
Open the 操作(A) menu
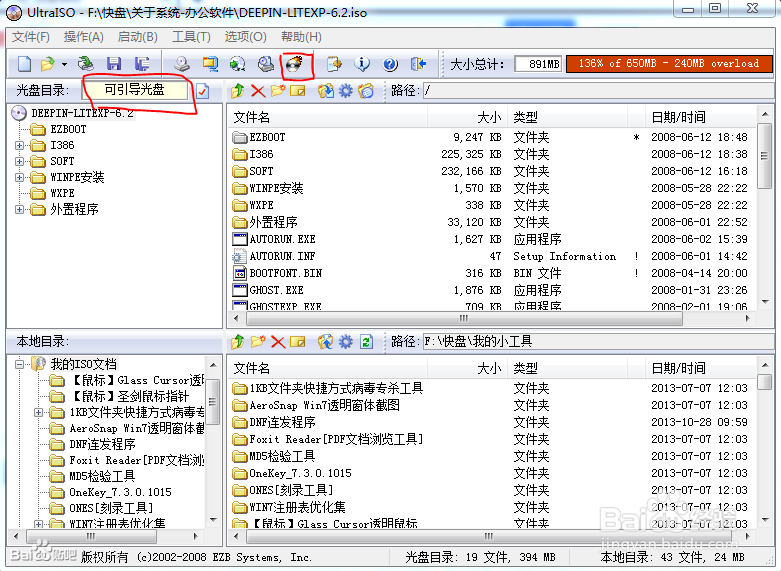pyautogui.click(x=83, y=37)
